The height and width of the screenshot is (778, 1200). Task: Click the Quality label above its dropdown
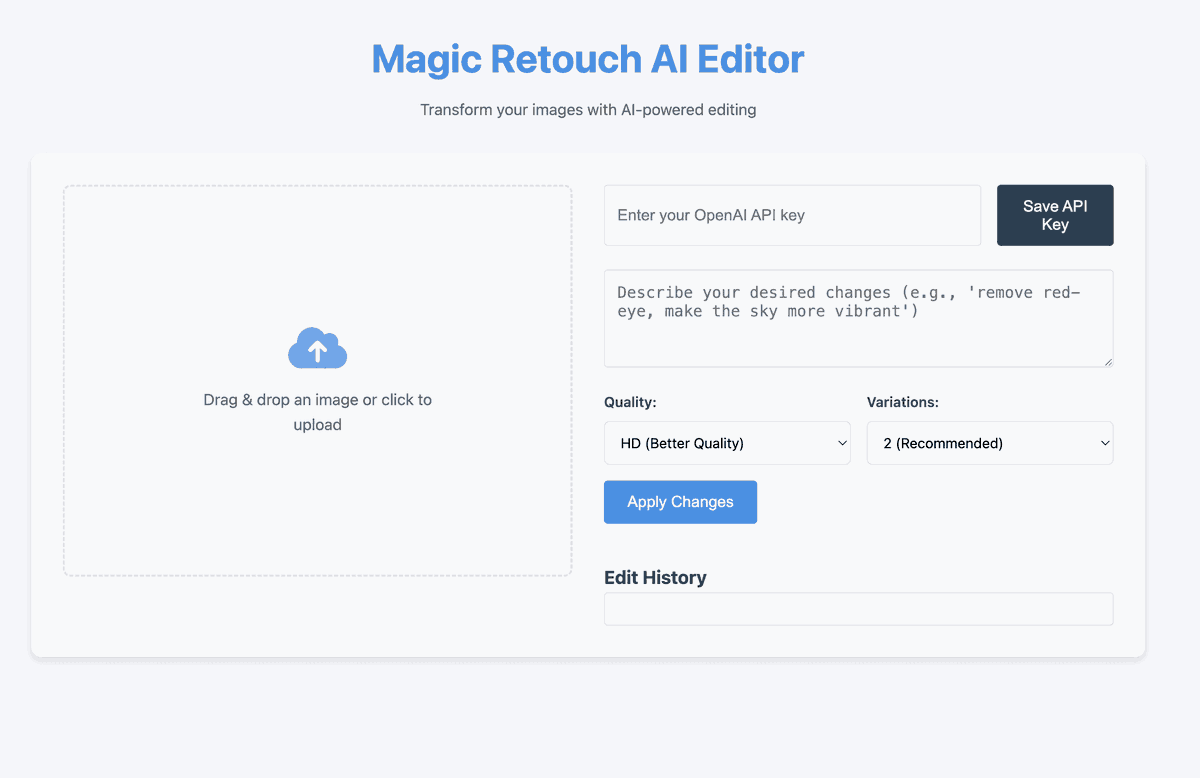pos(630,402)
